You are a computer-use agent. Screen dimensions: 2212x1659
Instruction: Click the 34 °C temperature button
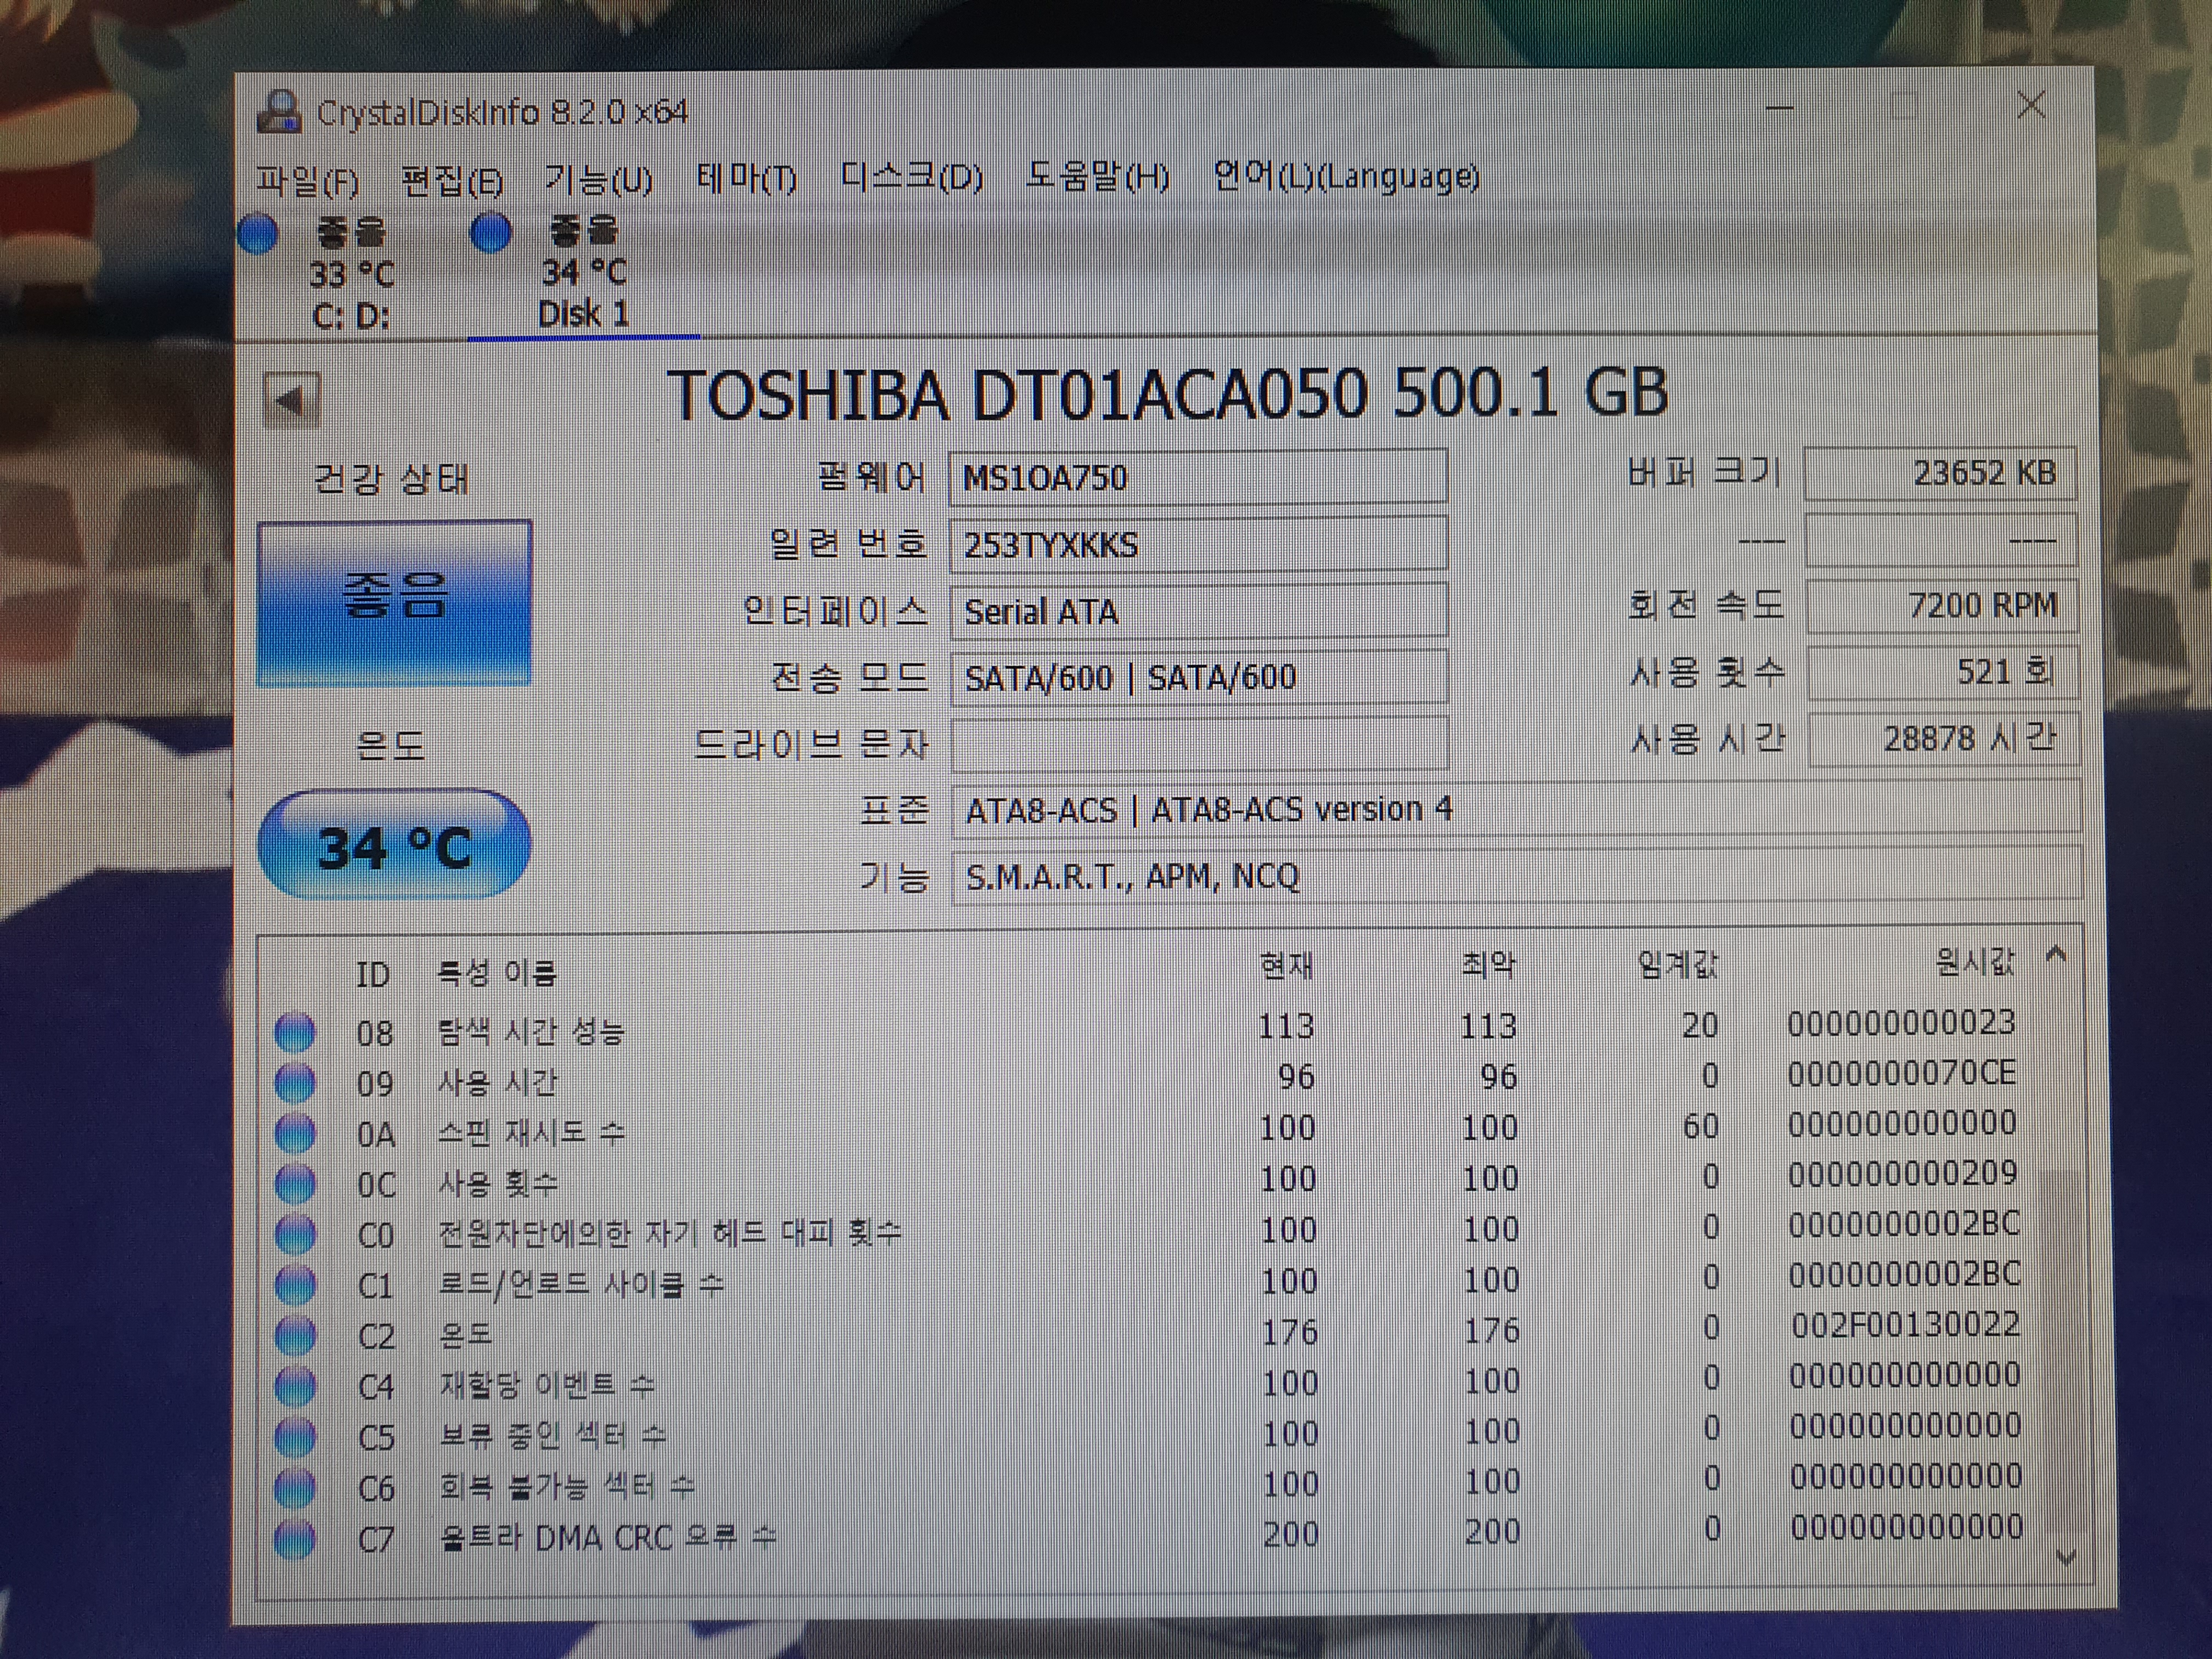point(394,844)
